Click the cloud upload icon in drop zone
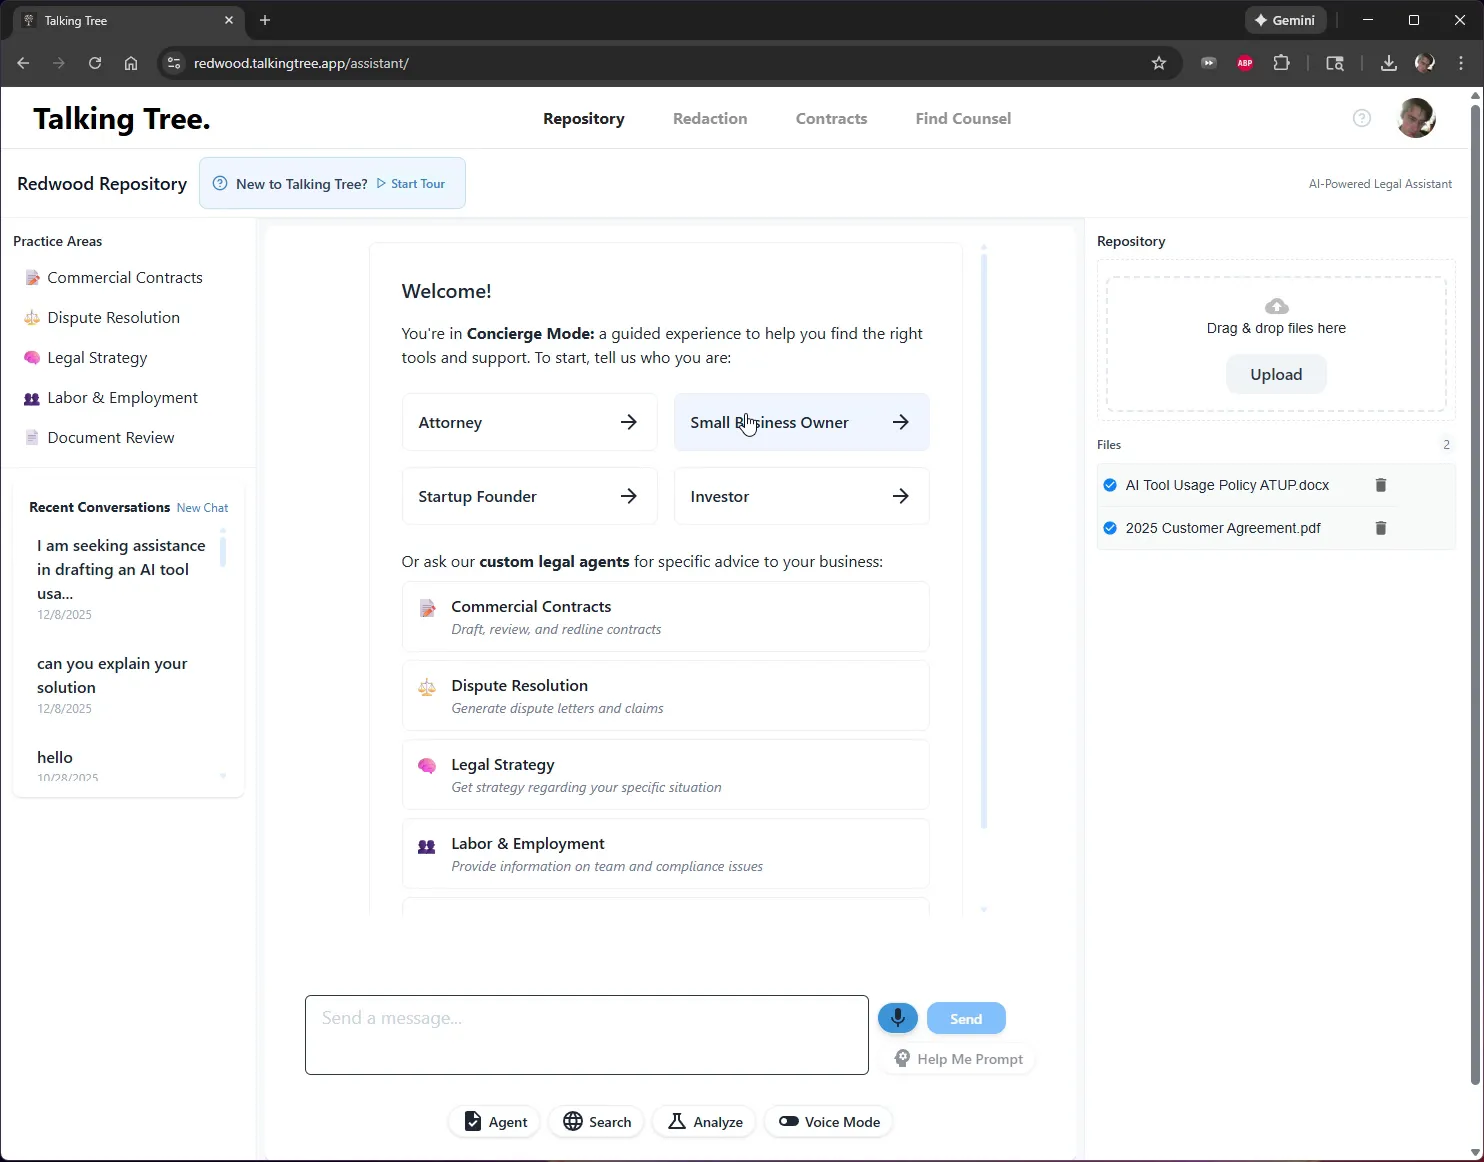This screenshot has width=1484, height=1162. pos(1277,306)
